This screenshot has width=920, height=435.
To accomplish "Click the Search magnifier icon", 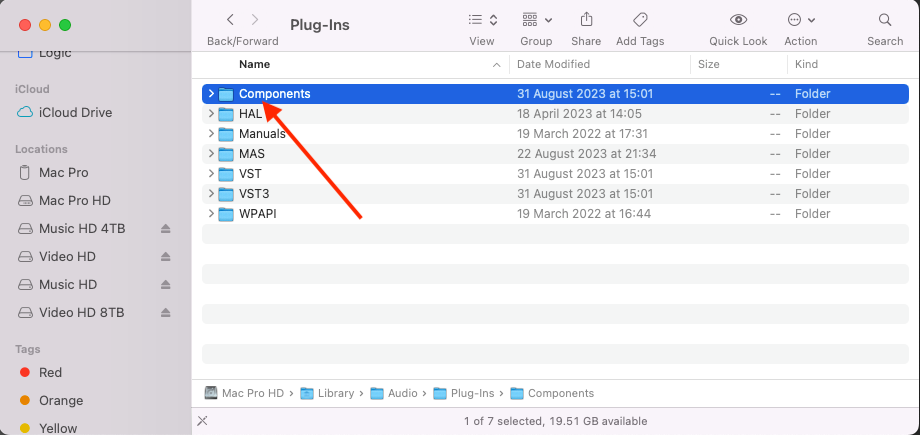I will coord(885,20).
